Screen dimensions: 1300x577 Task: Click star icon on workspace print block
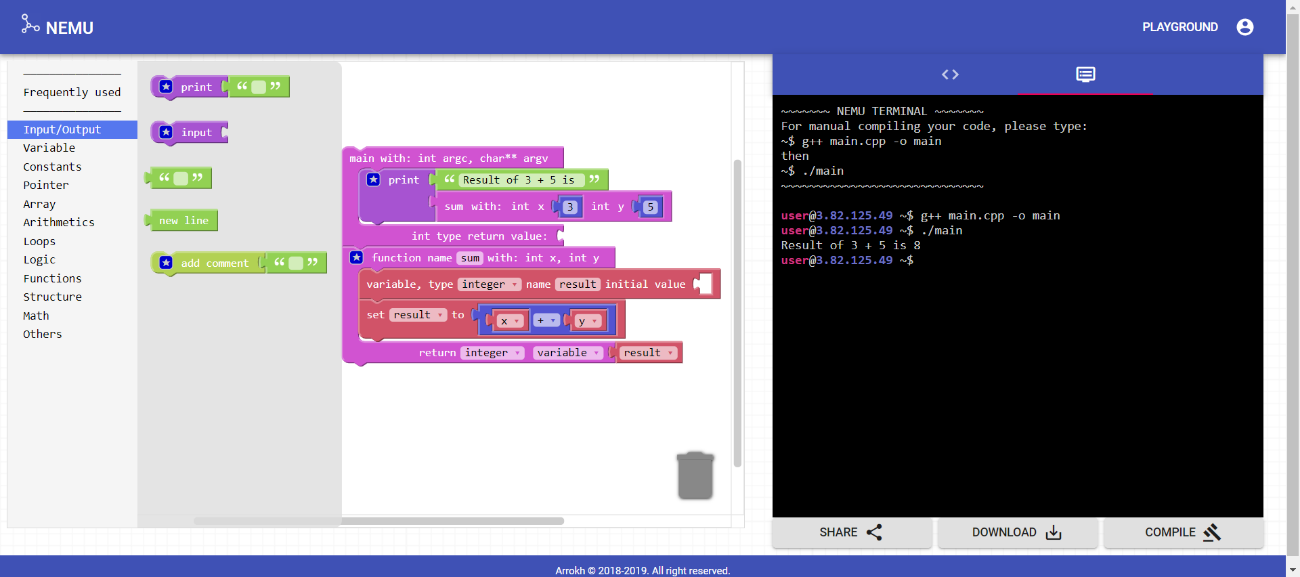coord(373,180)
